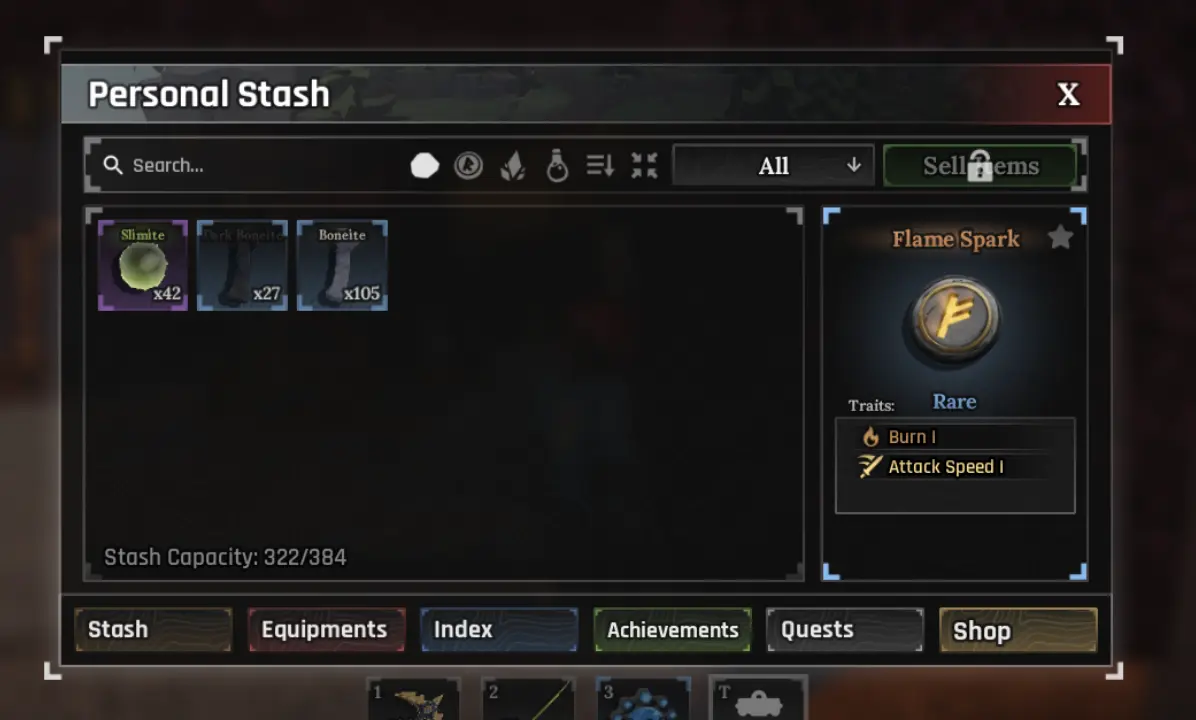Image resolution: width=1196 pixels, height=720 pixels.
Task: Toggle the rune coin filter icon
Action: point(468,166)
